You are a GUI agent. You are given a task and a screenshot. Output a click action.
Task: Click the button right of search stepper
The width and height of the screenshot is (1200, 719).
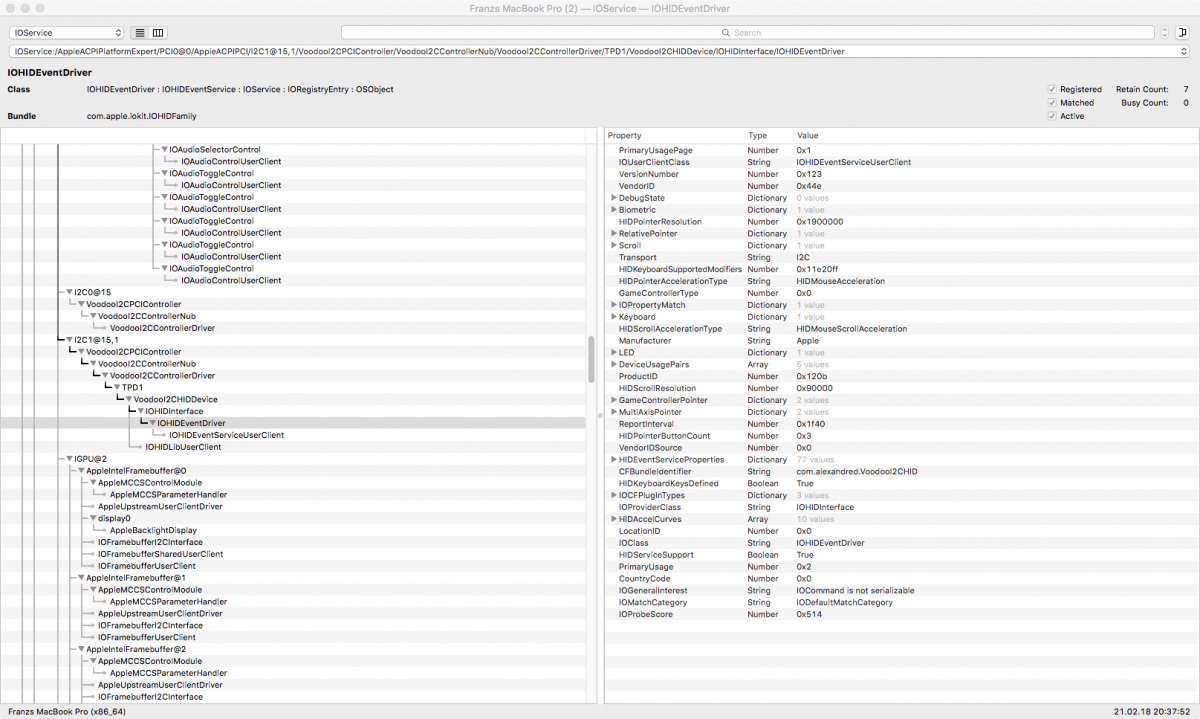coord(1182,33)
